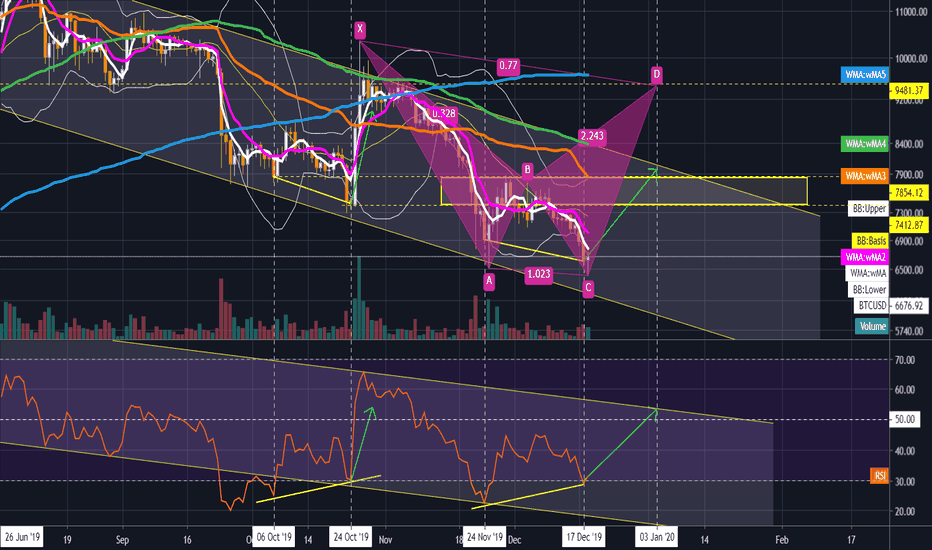932x550 pixels.
Task: Select the Dec tick on time axis
Action: 515,540
